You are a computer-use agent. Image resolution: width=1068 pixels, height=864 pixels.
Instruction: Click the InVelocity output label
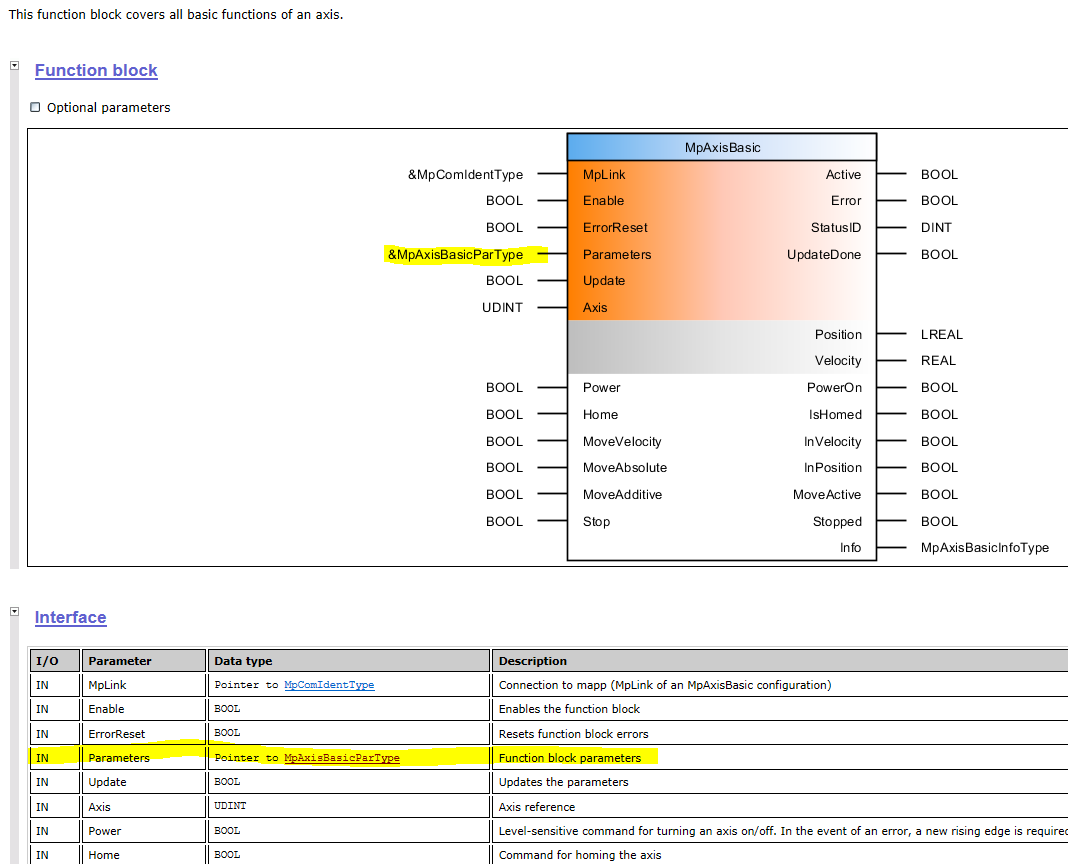(x=832, y=442)
